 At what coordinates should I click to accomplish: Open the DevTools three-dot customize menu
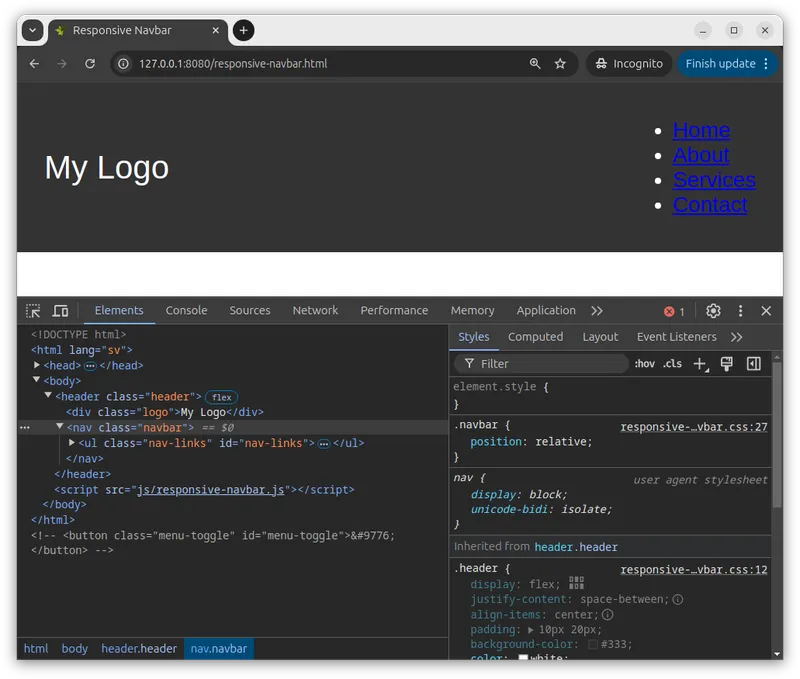(x=740, y=311)
